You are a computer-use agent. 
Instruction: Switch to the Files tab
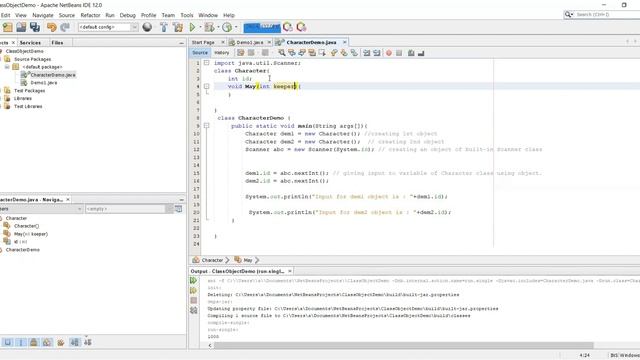57,42
